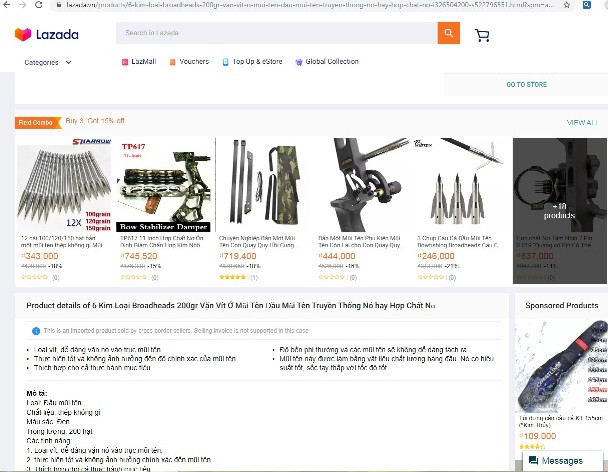Click the blue info icon next to imported notice
The image size is (608, 472).
tap(36, 331)
